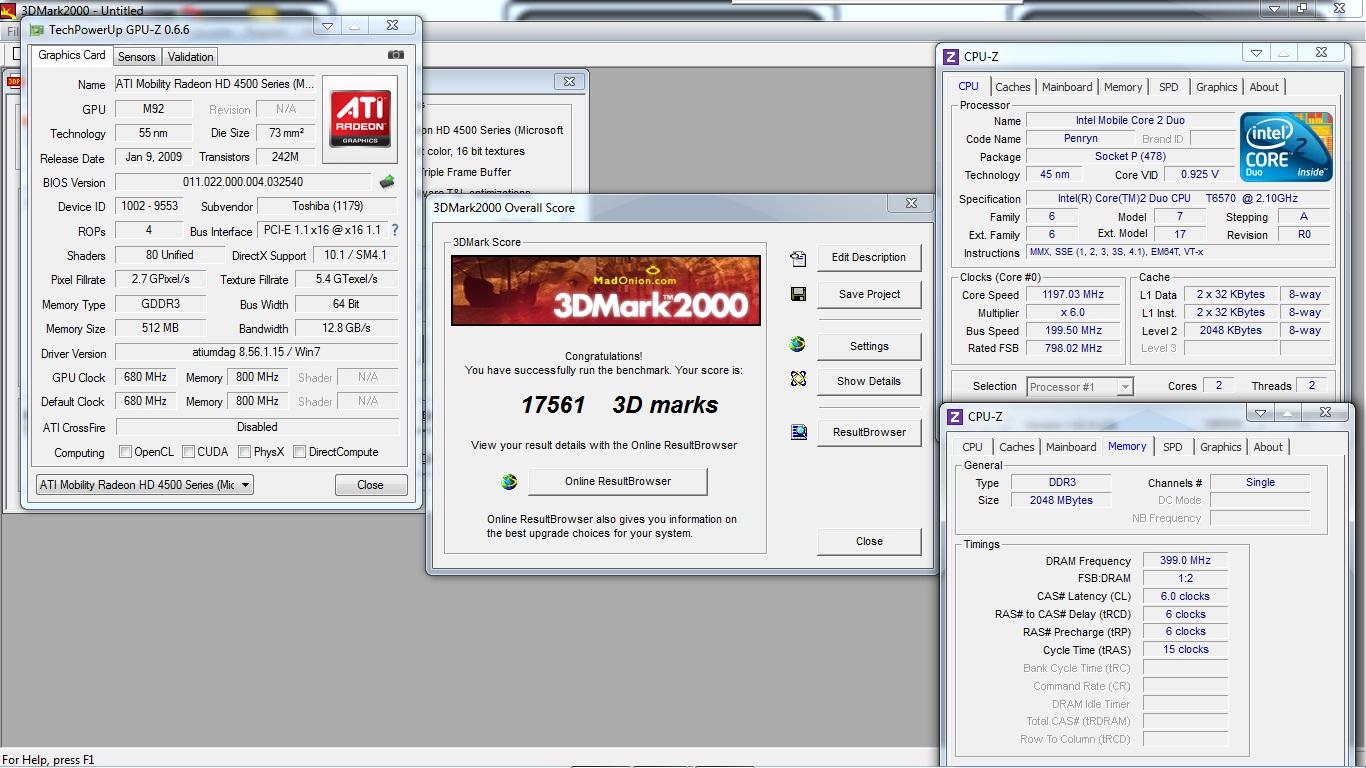This screenshot has width=1366, height=768.
Task: Switch to the GPU-Z Validation tab
Action: [x=190, y=57]
